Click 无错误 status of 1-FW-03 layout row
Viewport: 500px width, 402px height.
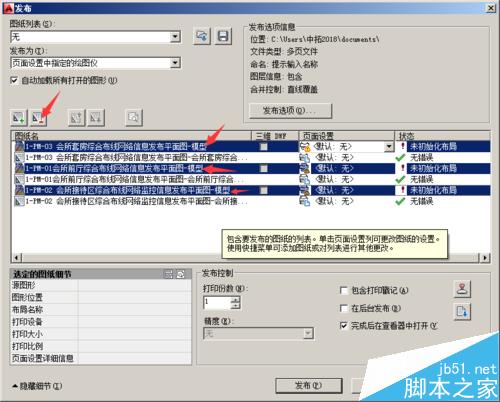tap(421, 158)
